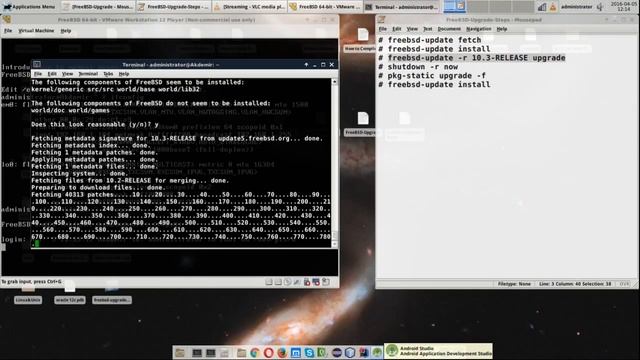This screenshot has height=360, width=640.
Task: Open Skype from the dock
Action: [309, 352]
